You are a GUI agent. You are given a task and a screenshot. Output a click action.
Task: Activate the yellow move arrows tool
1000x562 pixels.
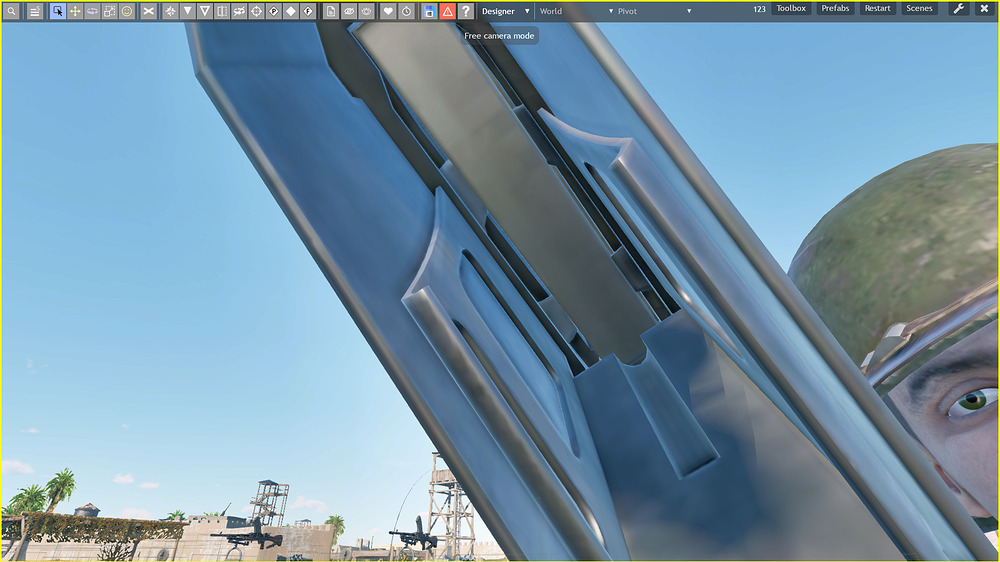pos(75,11)
